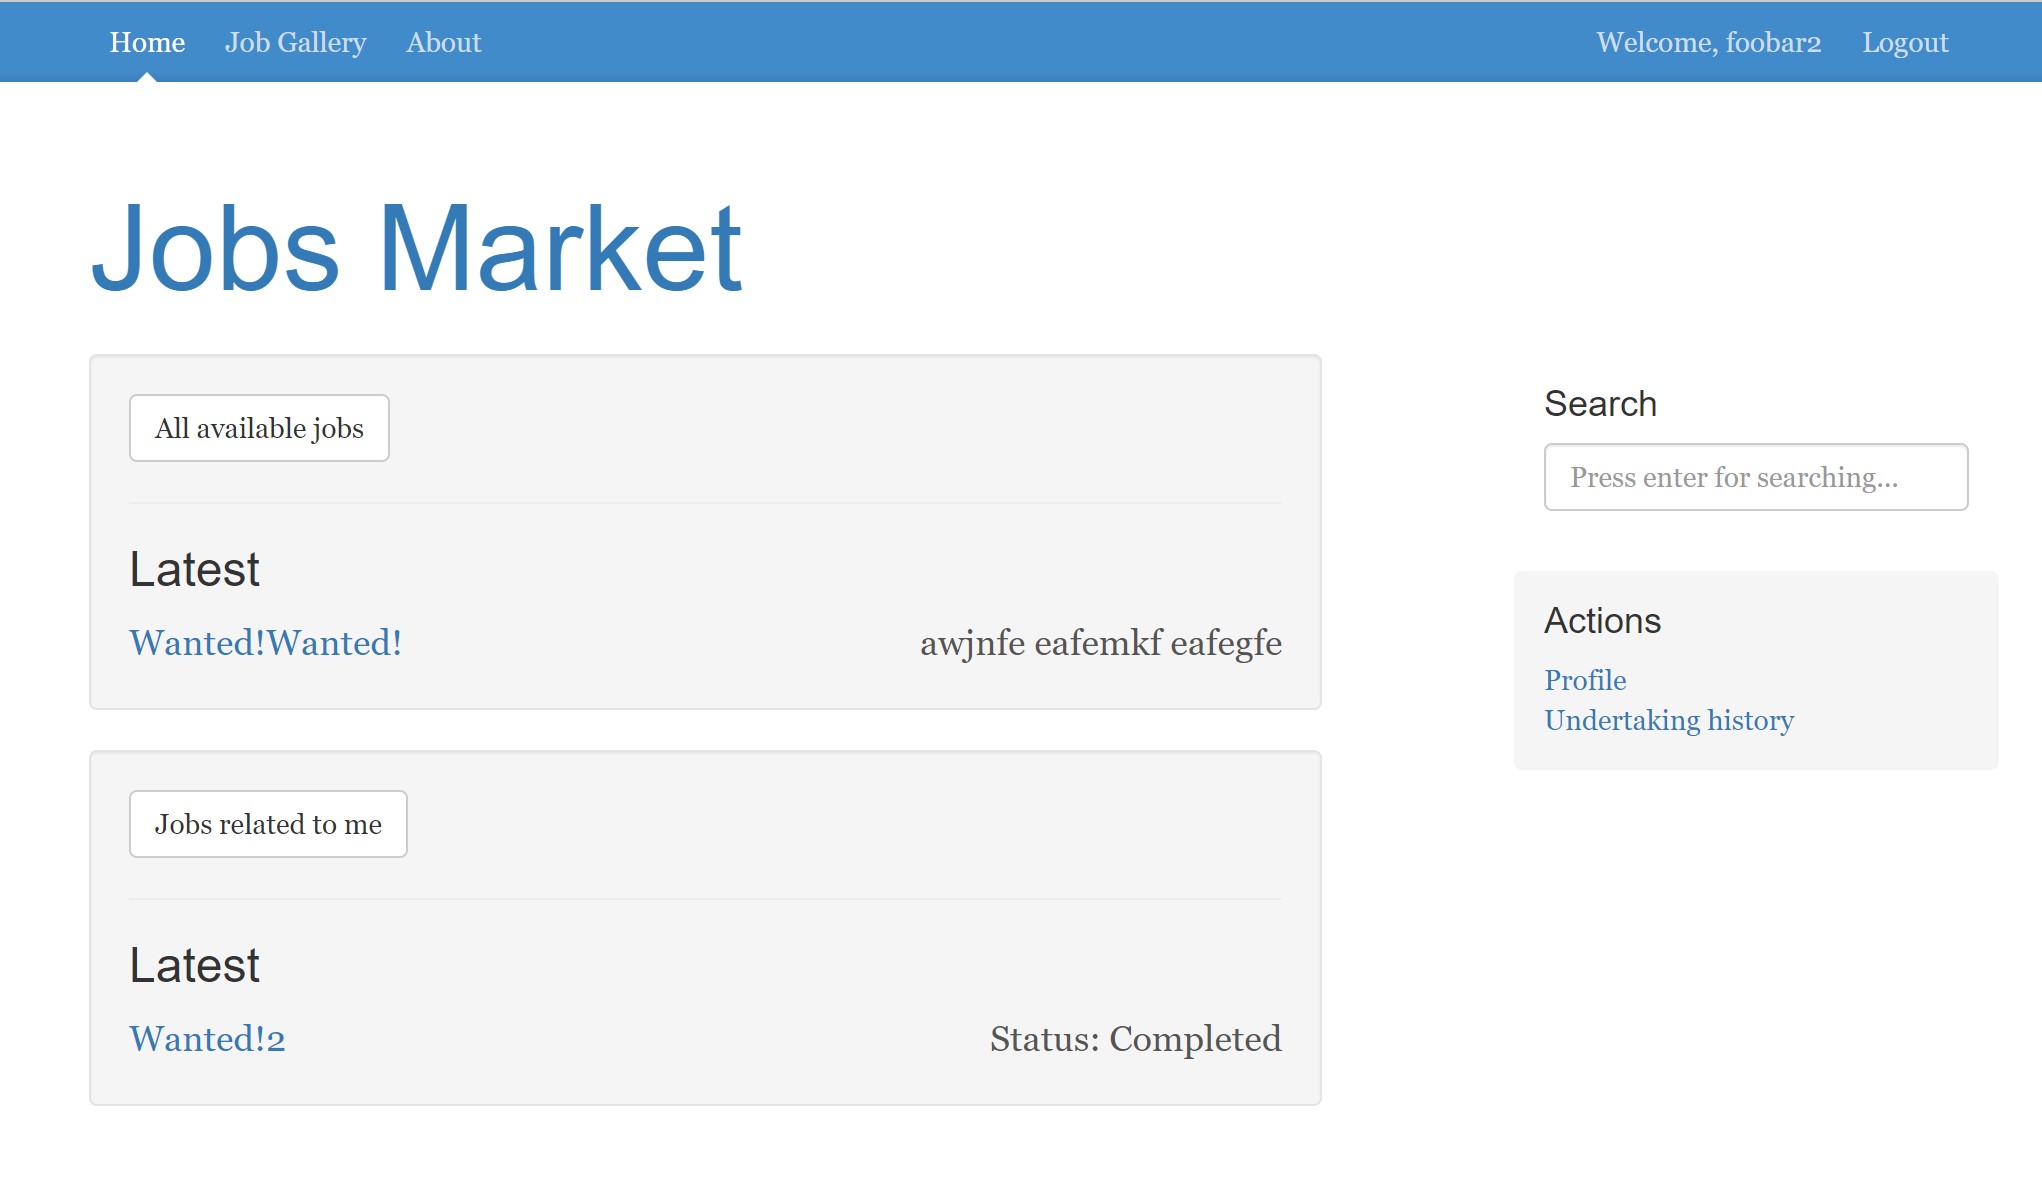Open the Wanted!2 job link
This screenshot has height=1204, width=2042.
(207, 1039)
